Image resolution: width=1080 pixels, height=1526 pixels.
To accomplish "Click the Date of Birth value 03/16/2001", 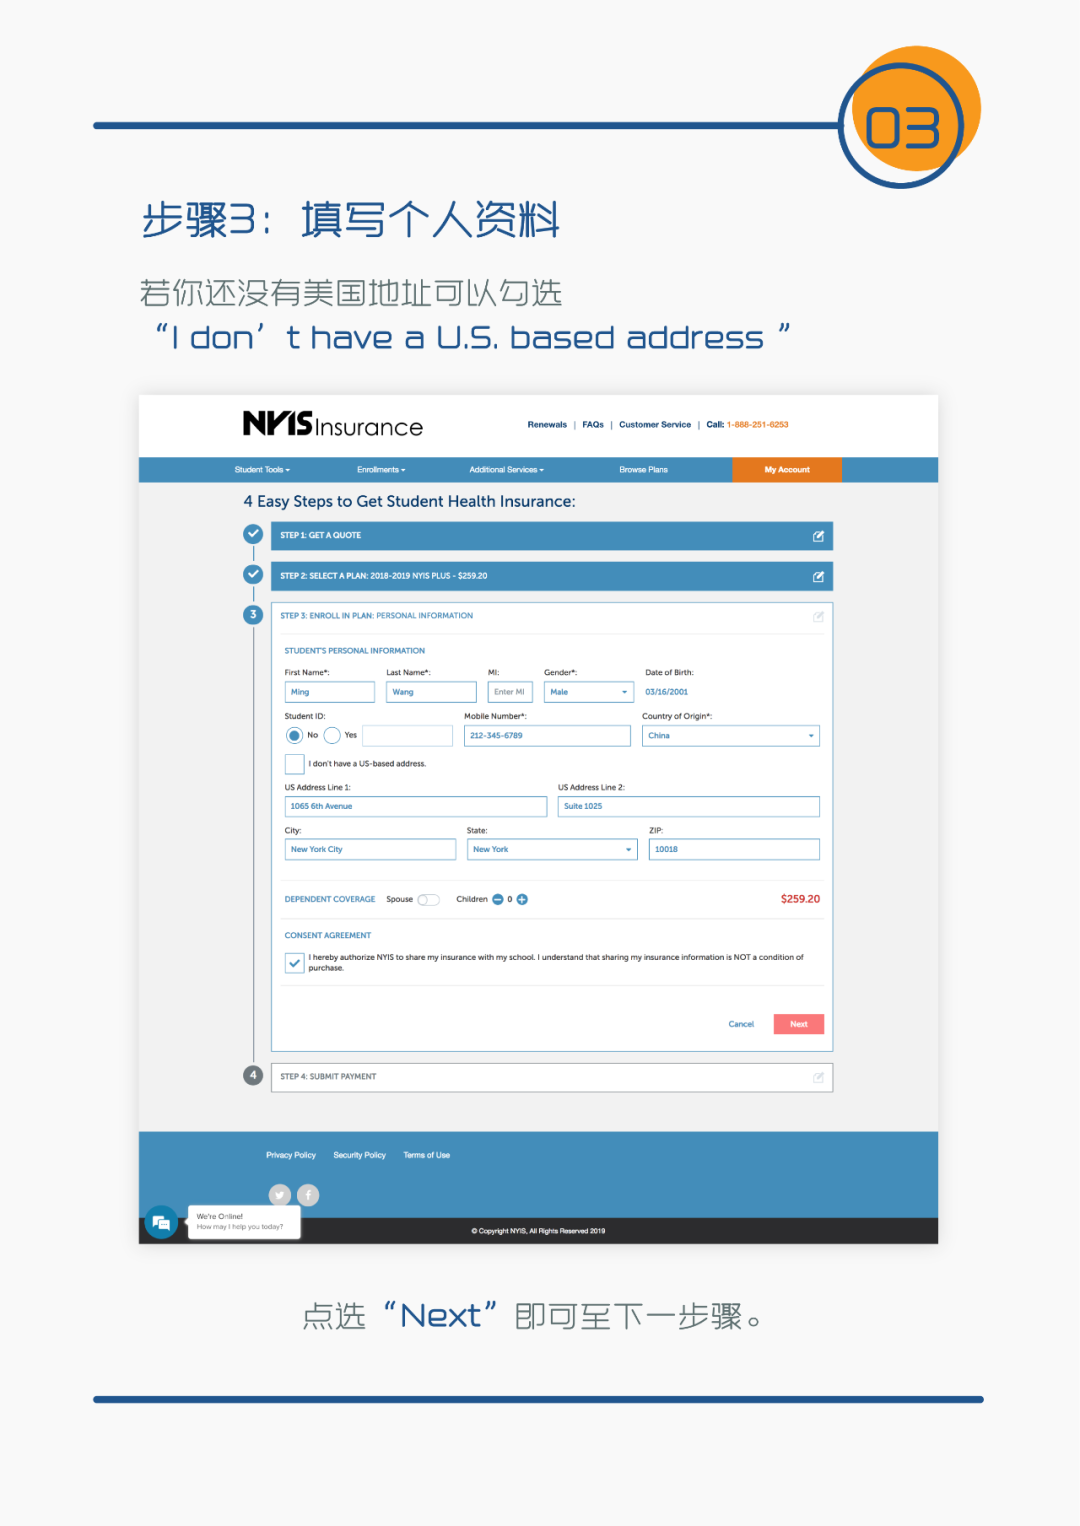I will [x=667, y=692].
